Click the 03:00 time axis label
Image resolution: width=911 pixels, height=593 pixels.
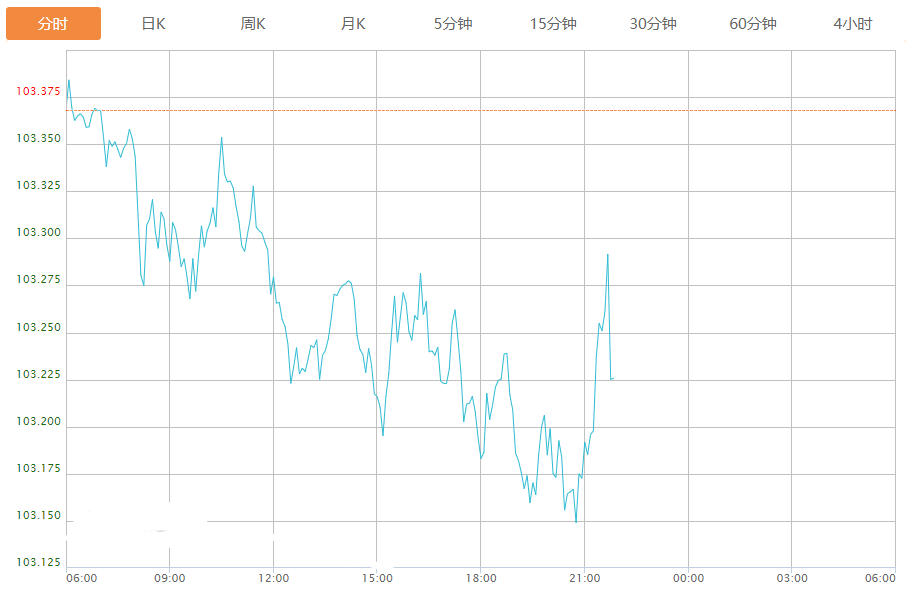click(x=792, y=578)
